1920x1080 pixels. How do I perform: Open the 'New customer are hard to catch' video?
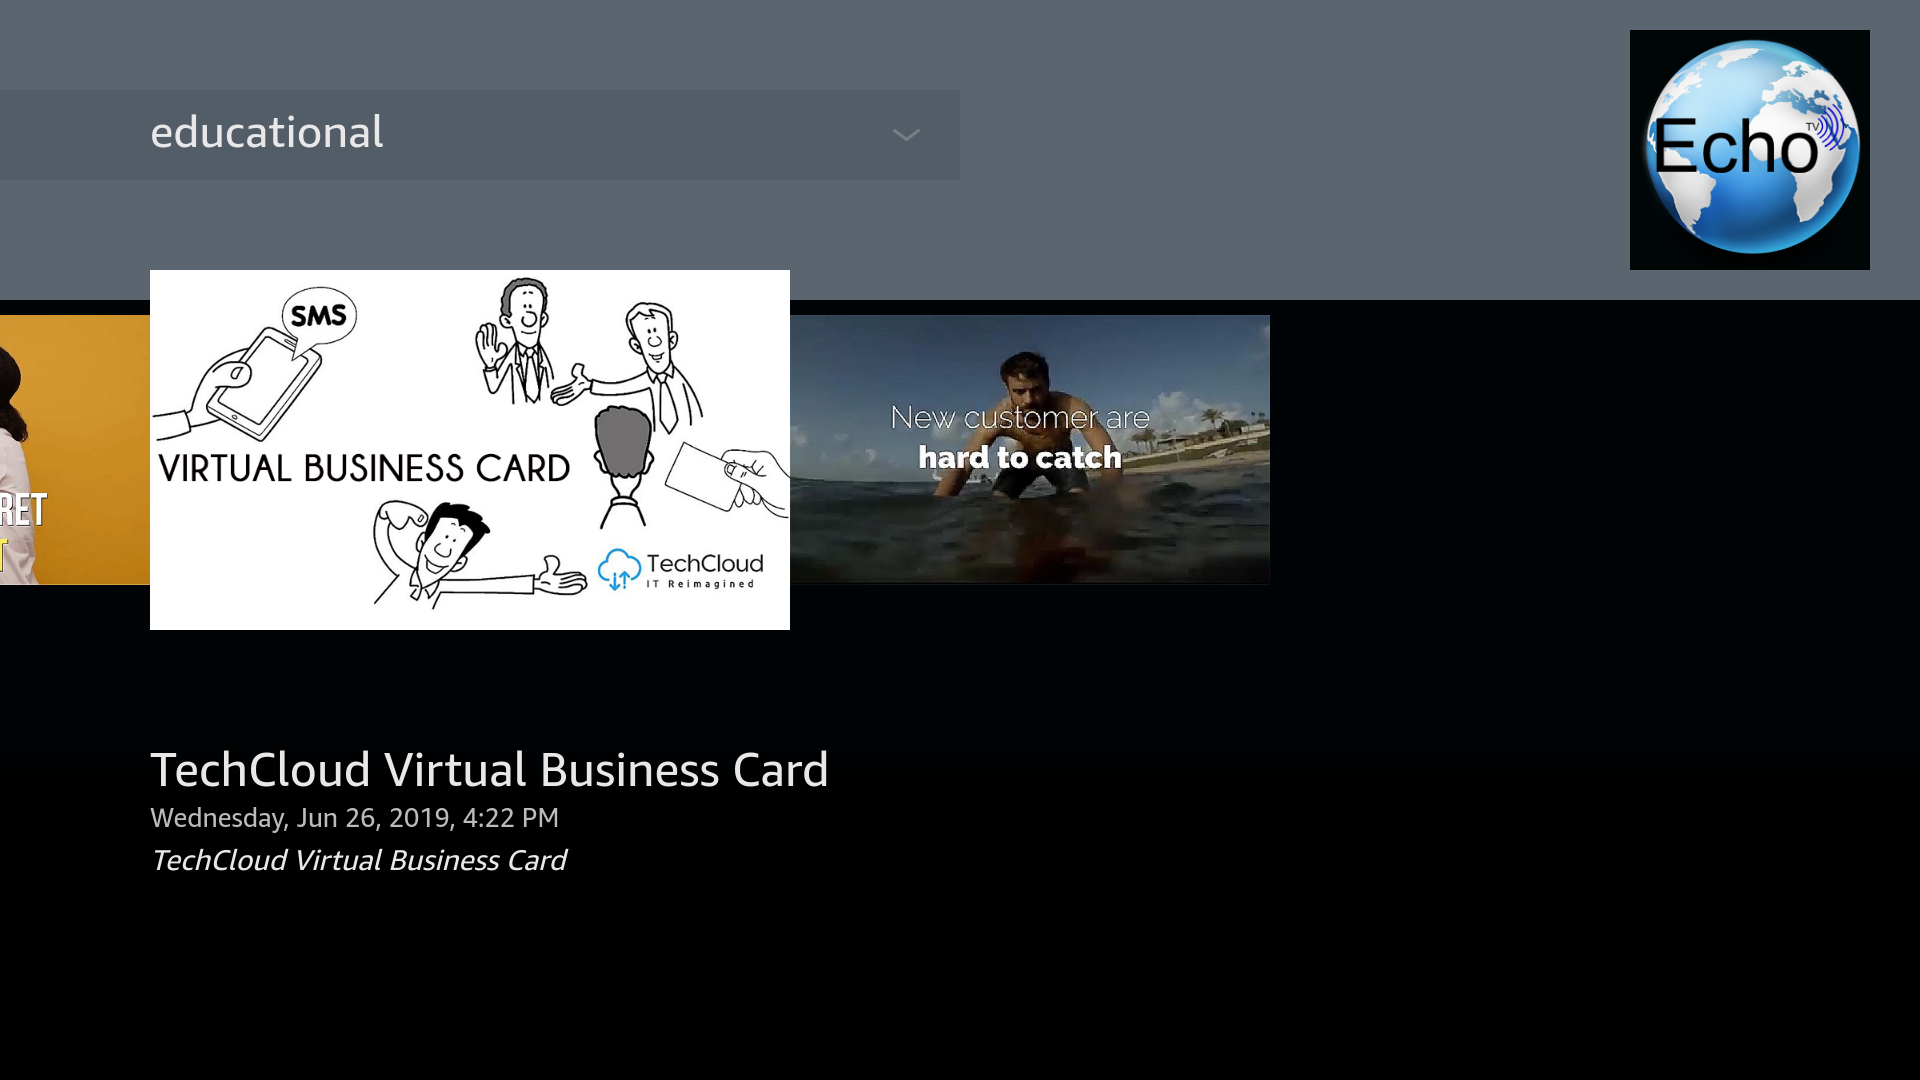tap(1029, 449)
